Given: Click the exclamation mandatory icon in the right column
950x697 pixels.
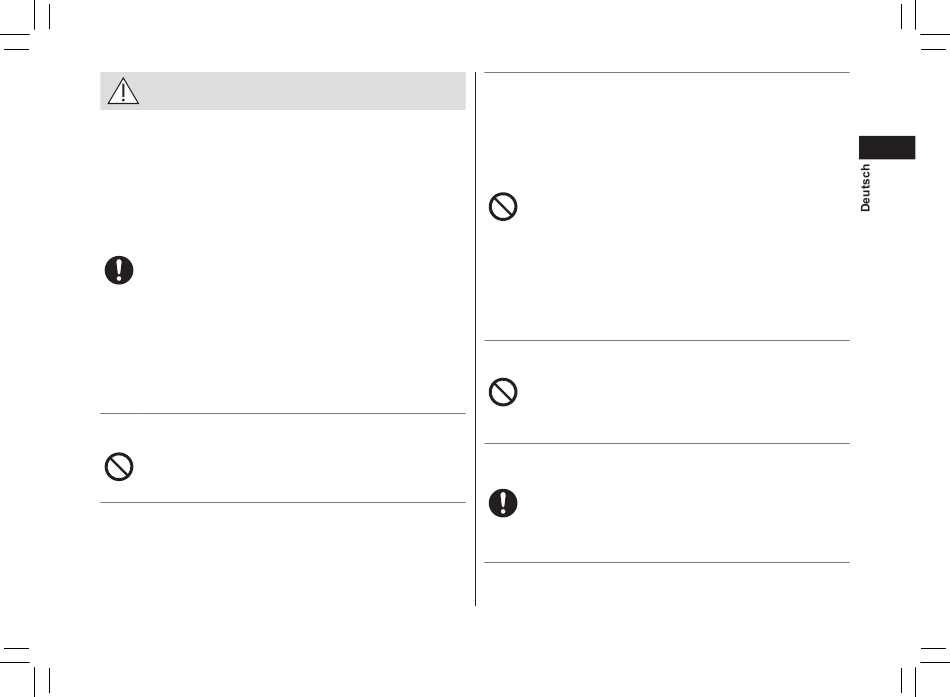Looking at the screenshot, I should click(x=503, y=503).
